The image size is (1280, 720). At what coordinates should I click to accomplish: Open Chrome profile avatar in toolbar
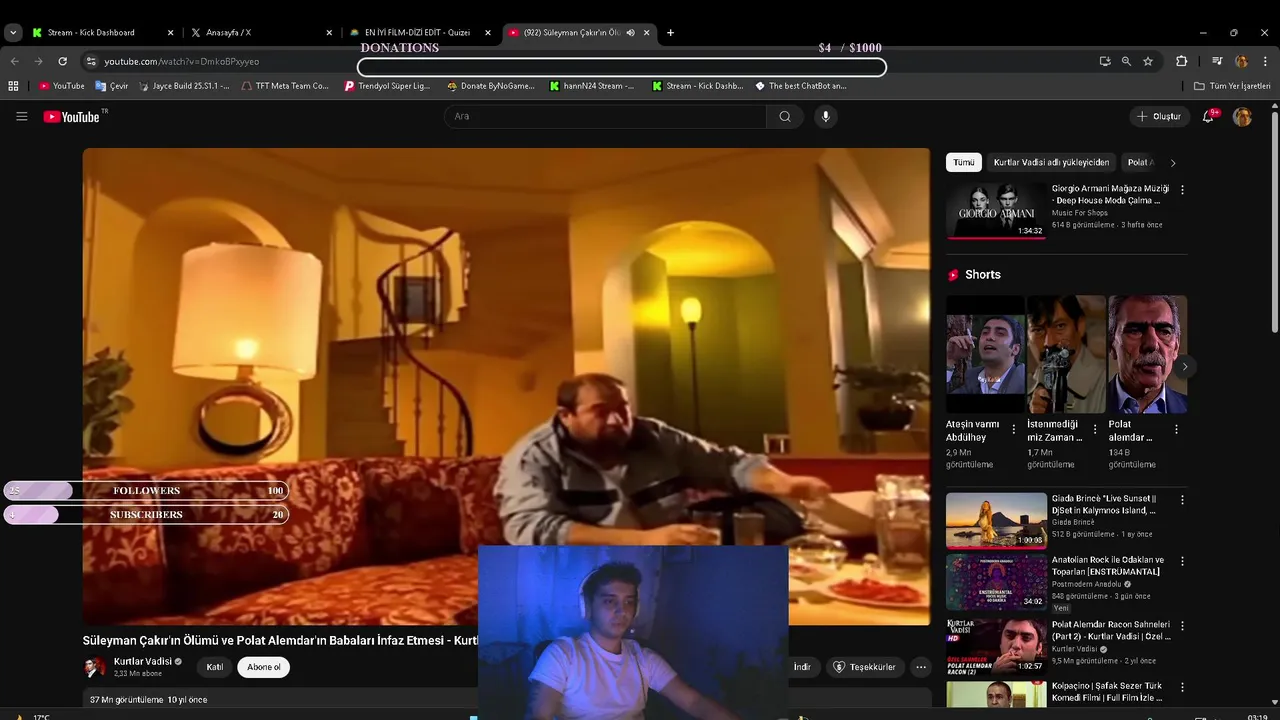1241,61
